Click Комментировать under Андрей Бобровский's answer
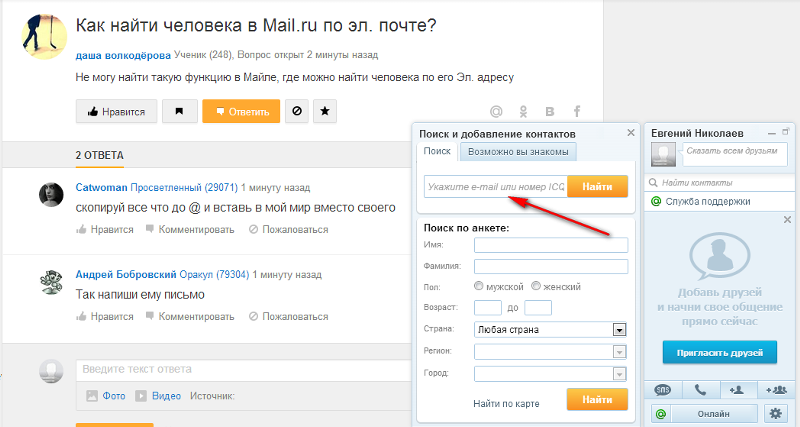Image resolution: width=800 pixels, height=427 pixels. click(190, 316)
